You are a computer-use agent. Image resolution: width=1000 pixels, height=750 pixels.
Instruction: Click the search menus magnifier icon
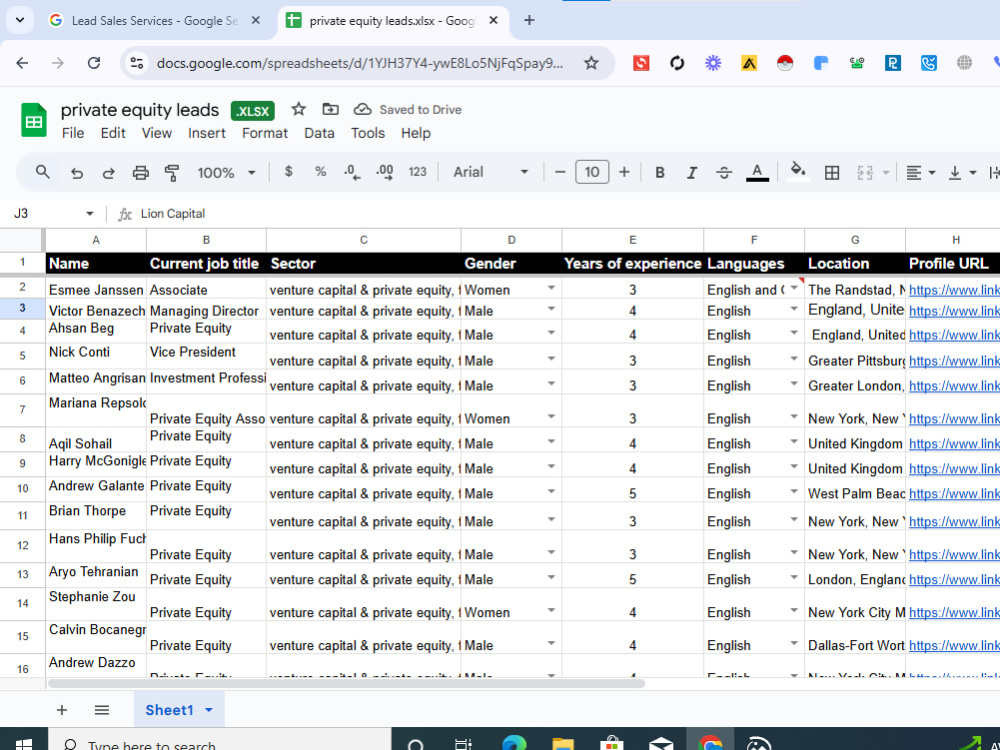43,172
